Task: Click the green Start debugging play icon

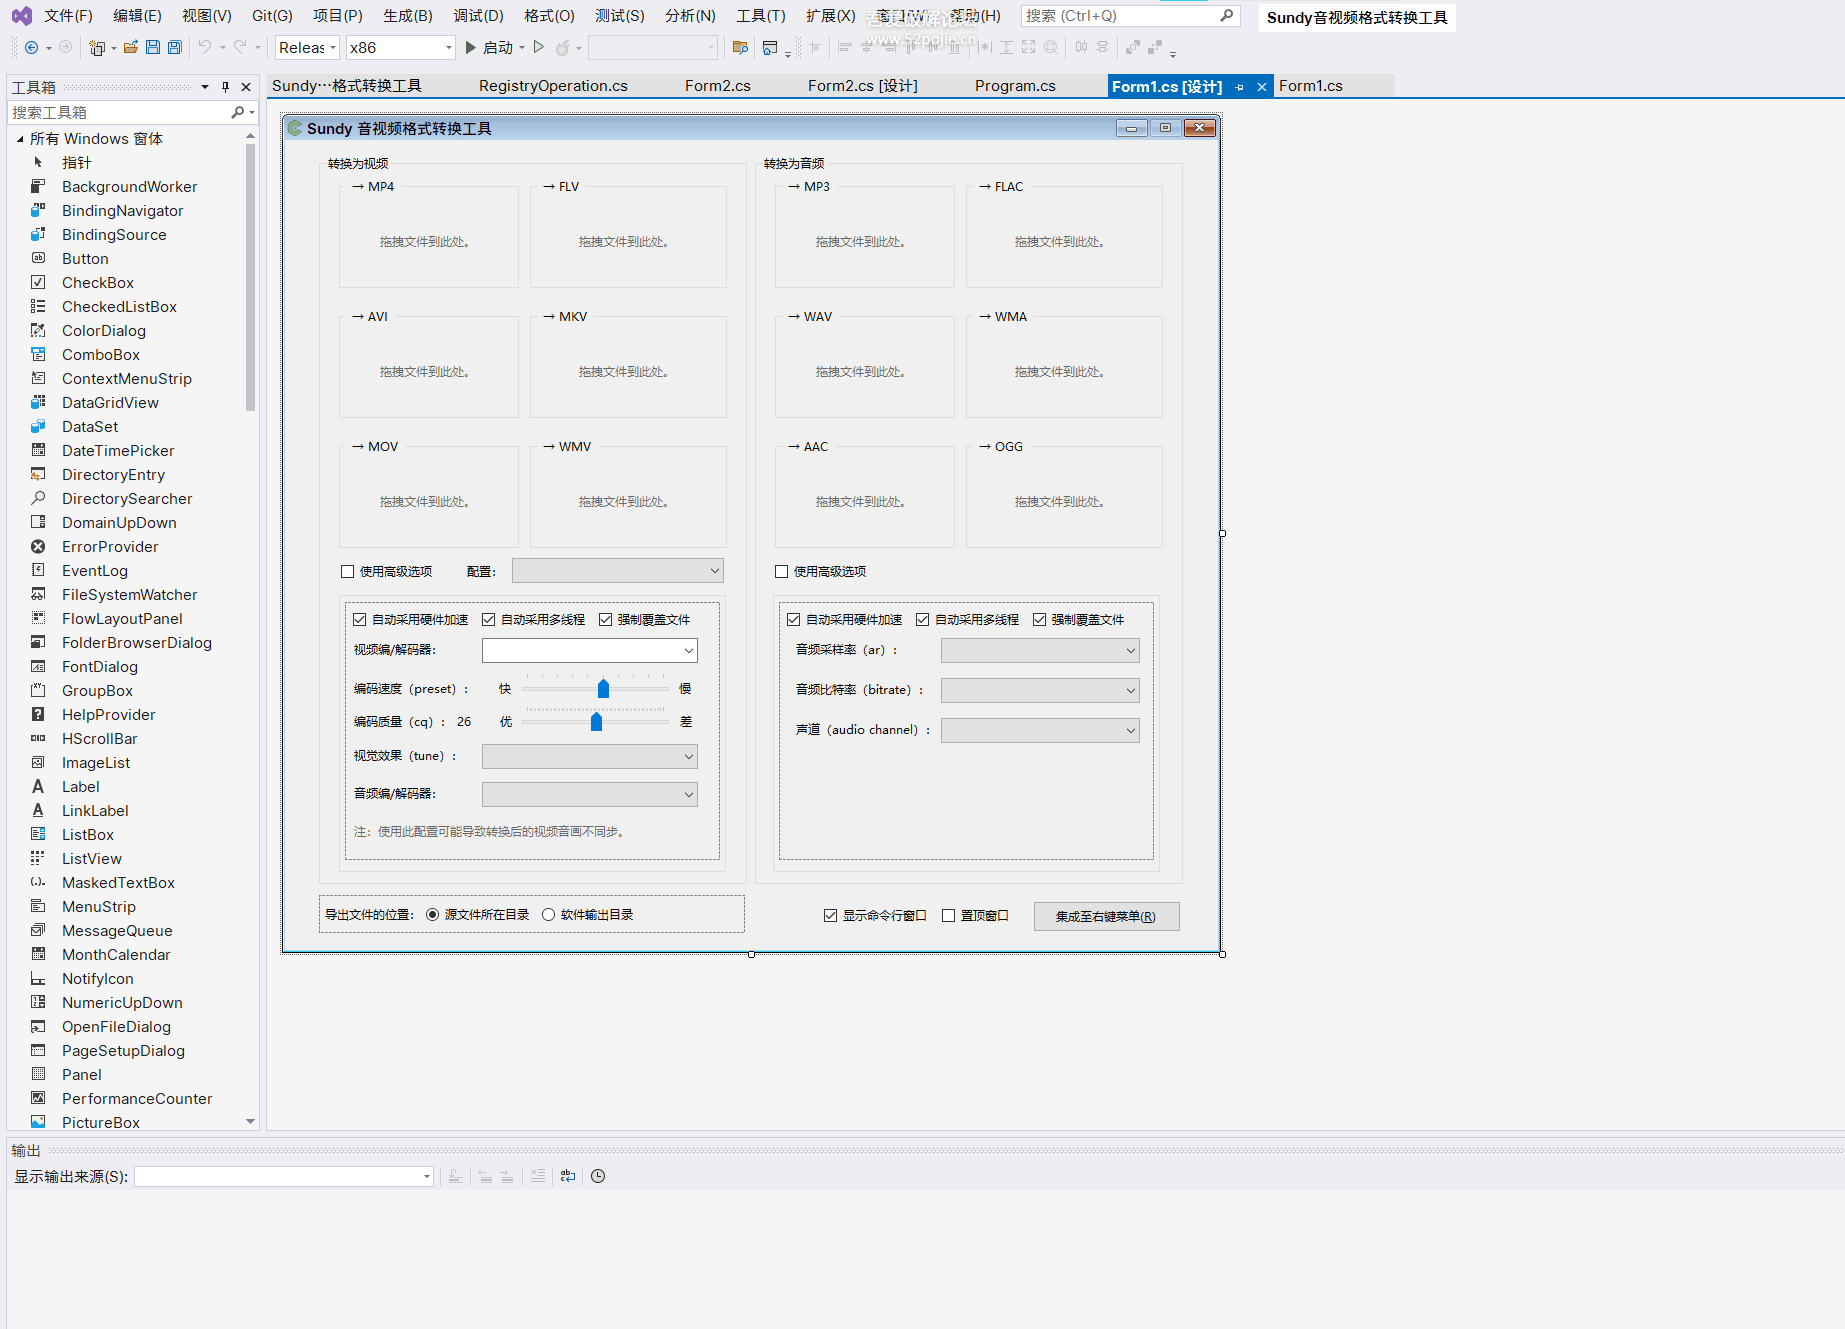Action: (471, 47)
